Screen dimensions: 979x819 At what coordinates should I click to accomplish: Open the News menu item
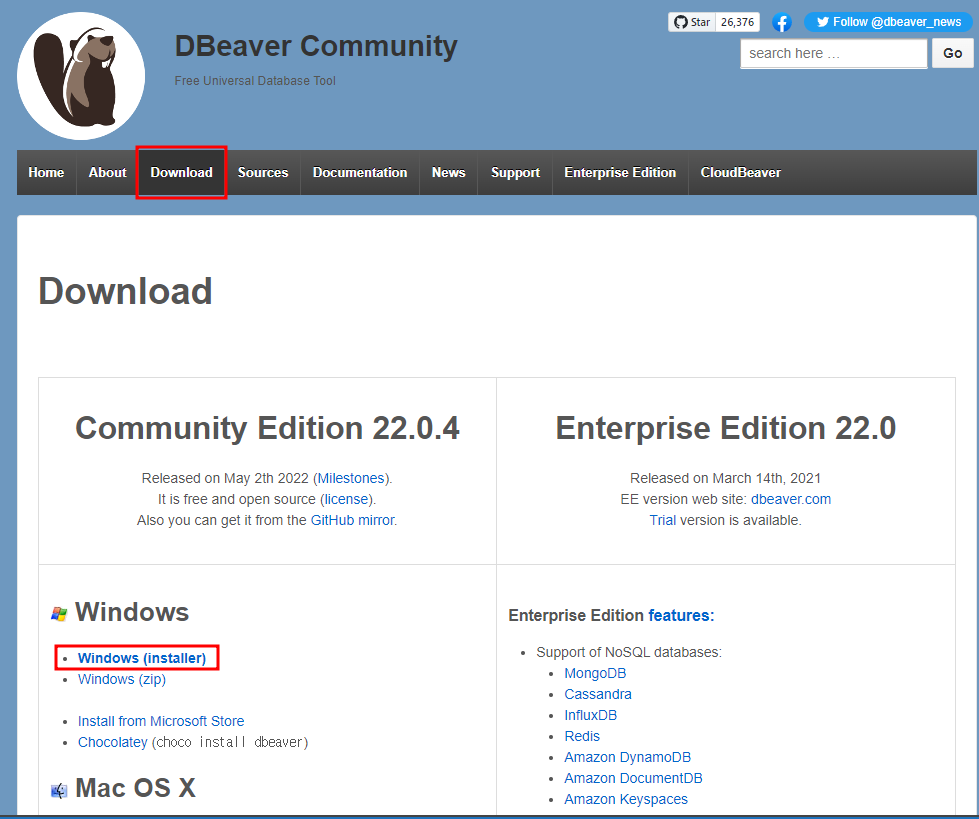point(448,172)
